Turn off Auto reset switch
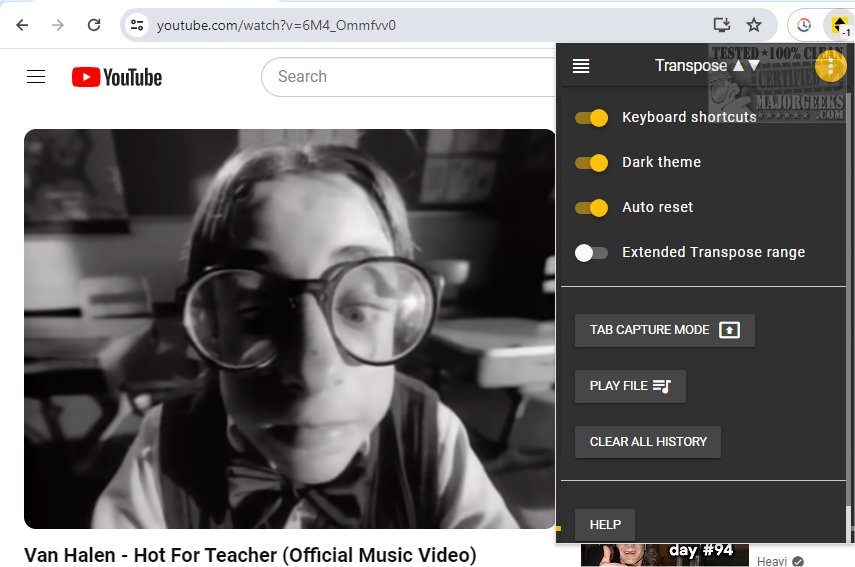Screen dimensions: 855x567 (x=591, y=208)
